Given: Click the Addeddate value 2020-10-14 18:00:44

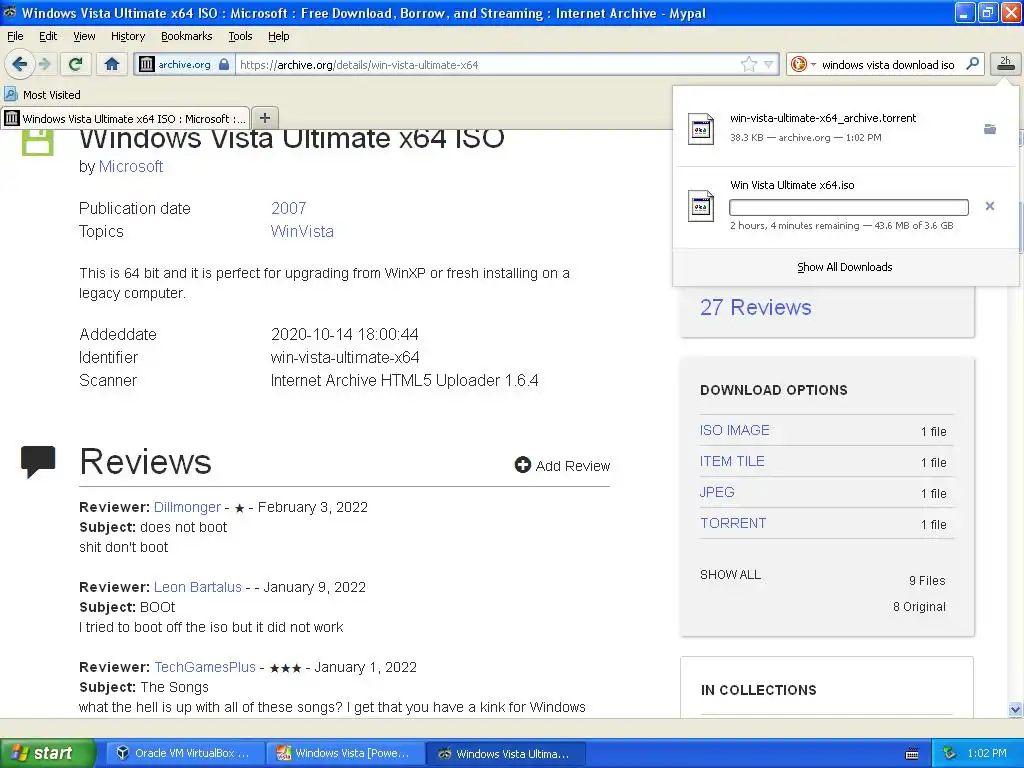Looking at the screenshot, I should (344, 334).
